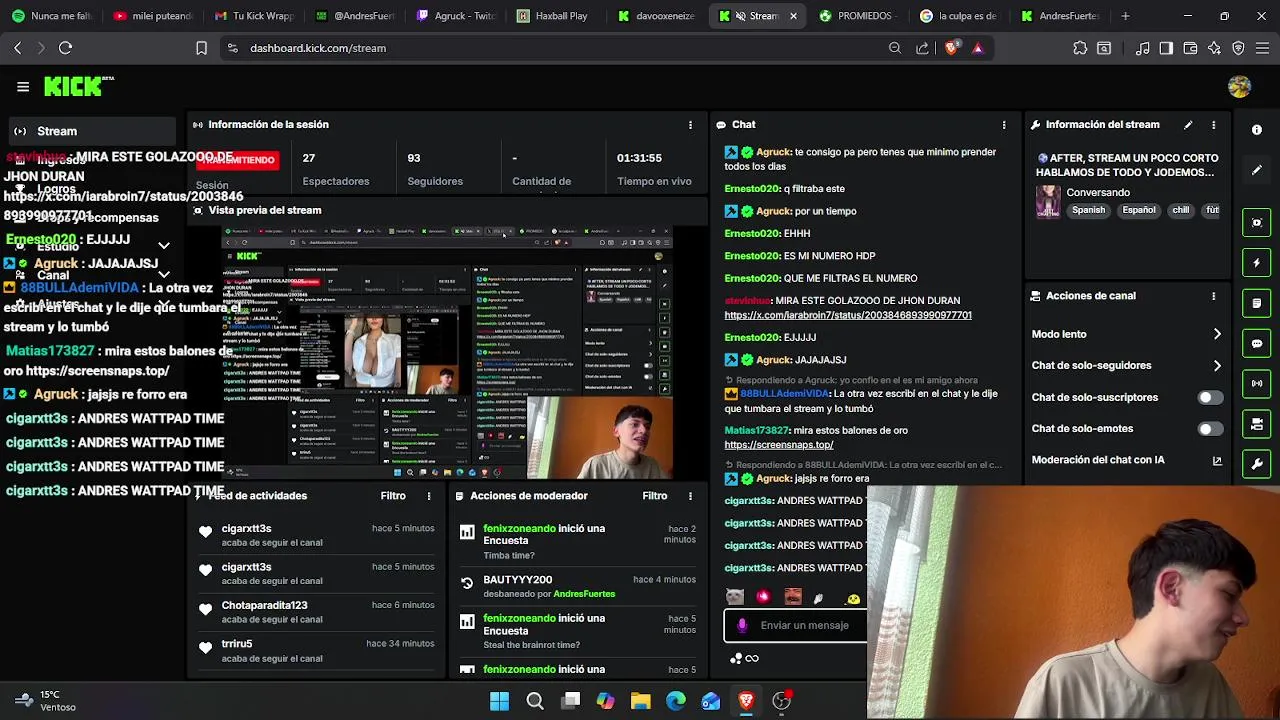Toggle the broadcast signal icon in right sidebar
Viewport: 1280px width, 720px height.
1257,384
